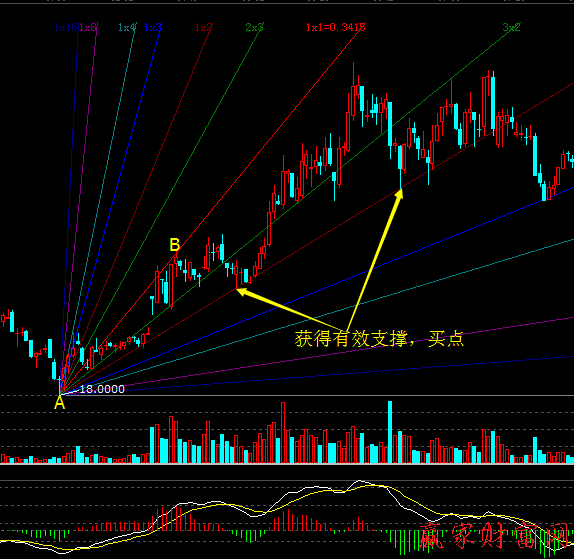
Task: Click the 1x4 angle label
Action: (127, 27)
